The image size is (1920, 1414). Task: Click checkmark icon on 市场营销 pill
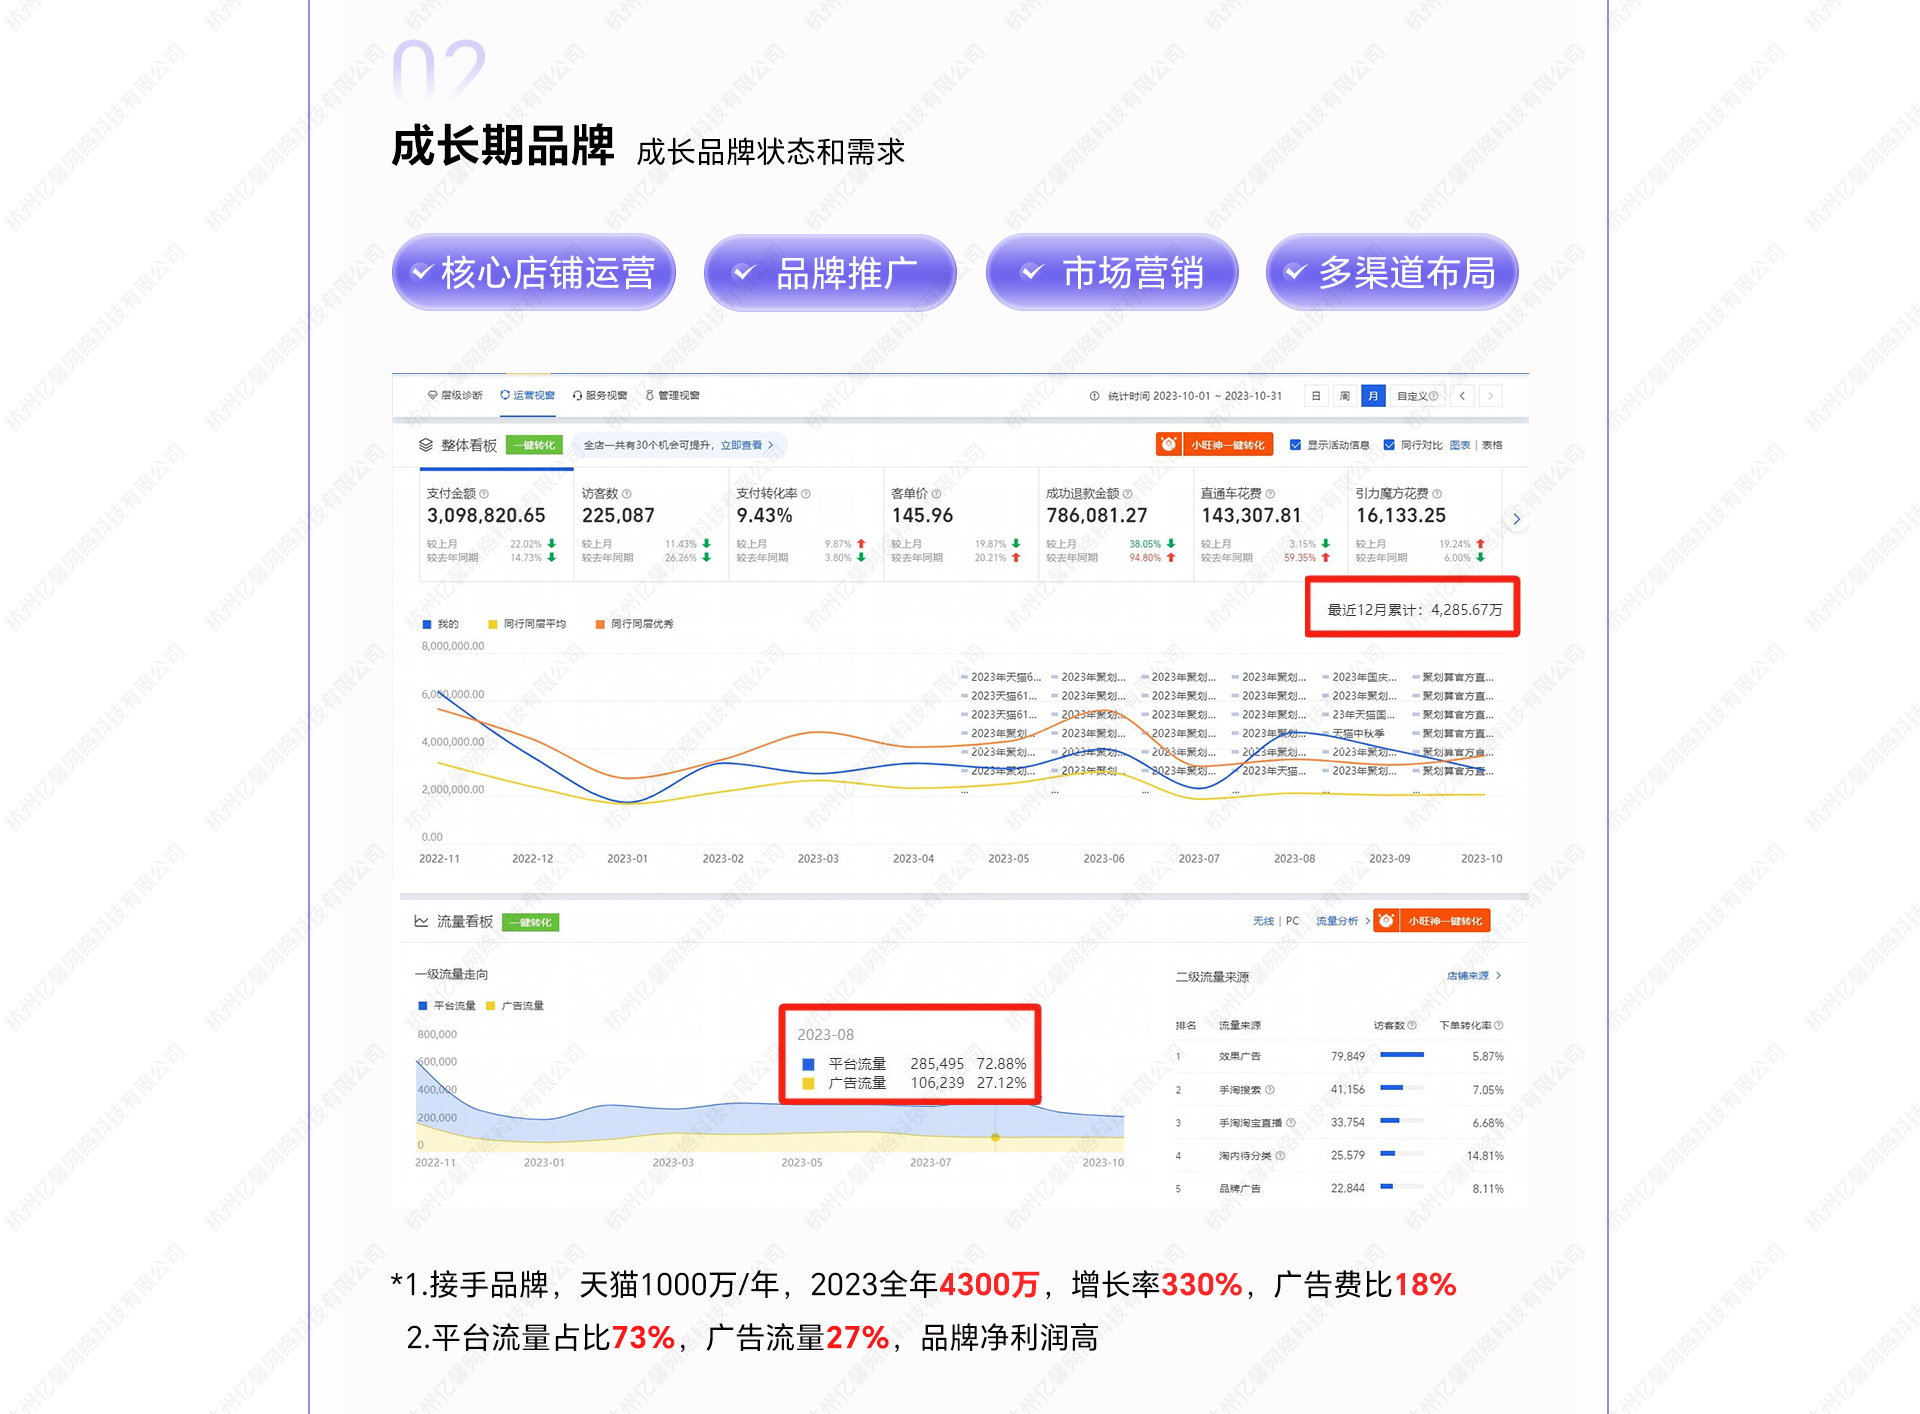[1032, 271]
